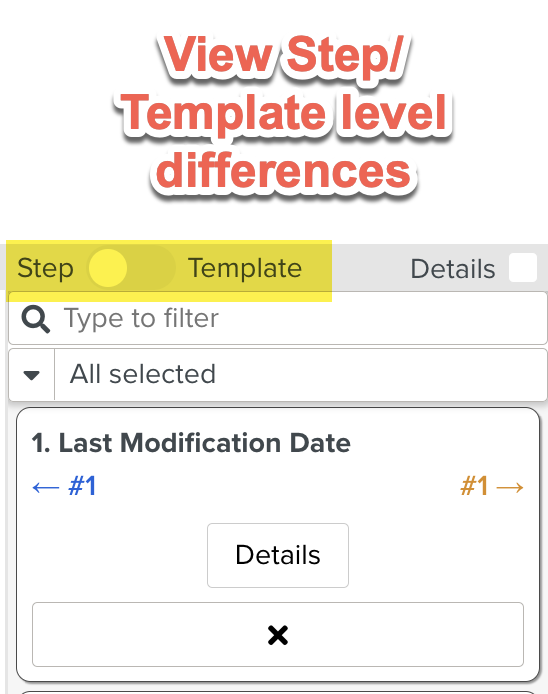The width and height of the screenshot is (548, 694).
Task: Follow the orange #1 link
Action: [475, 486]
